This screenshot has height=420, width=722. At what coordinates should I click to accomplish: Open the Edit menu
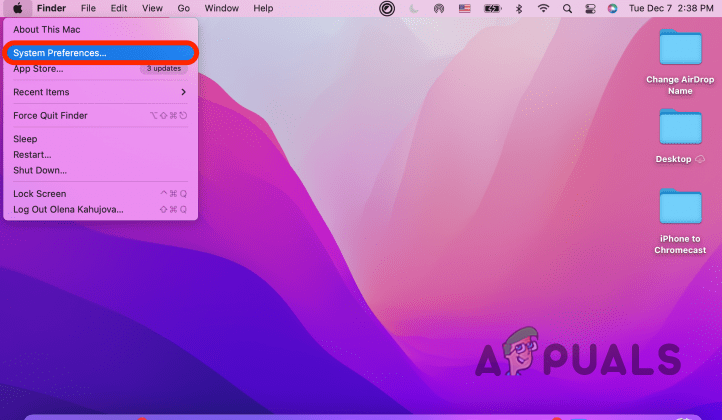tap(119, 8)
